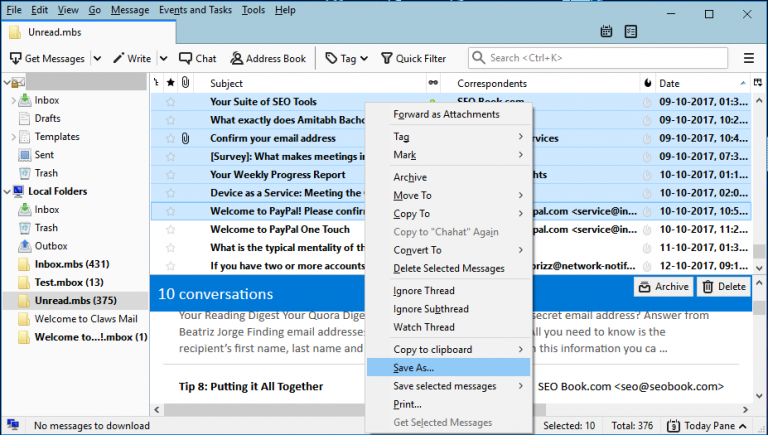Image resolution: width=768 pixels, height=435 pixels.
Task: Click into the Search input field
Action: (x=600, y=59)
